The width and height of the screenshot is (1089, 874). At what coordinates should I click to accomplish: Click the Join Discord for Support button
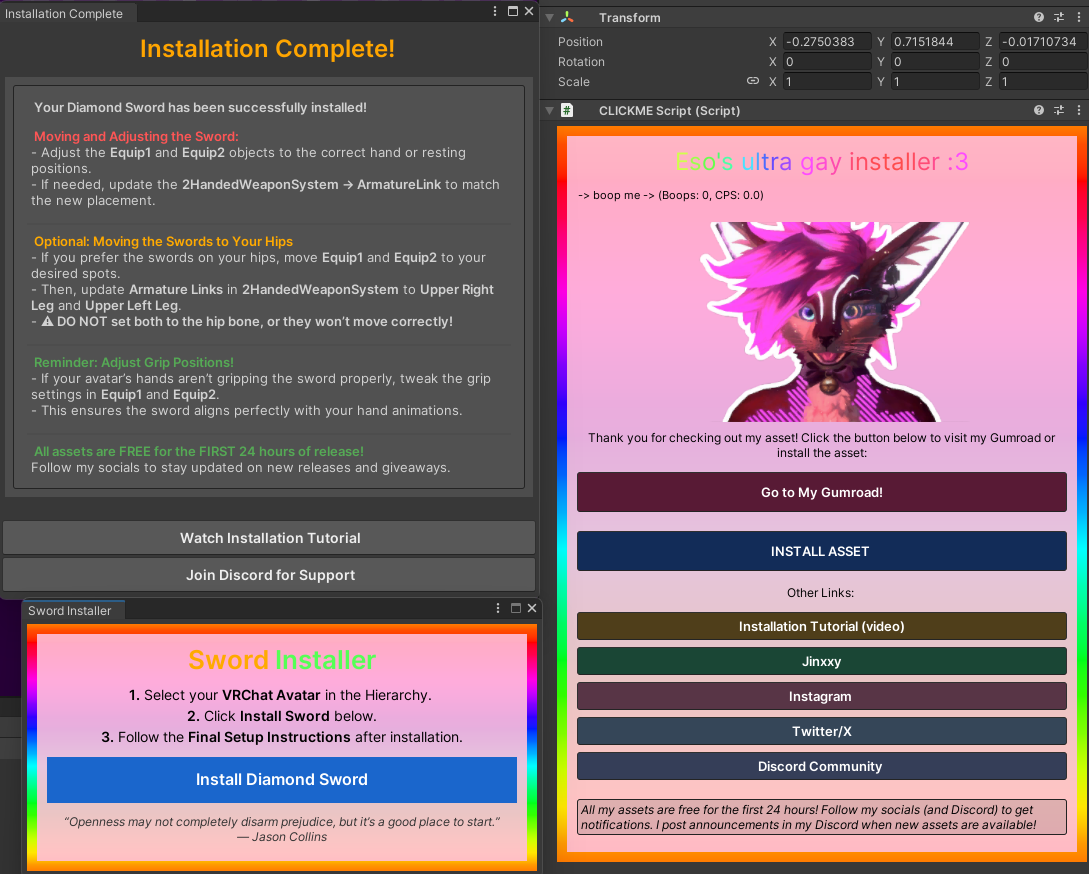(269, 575)
